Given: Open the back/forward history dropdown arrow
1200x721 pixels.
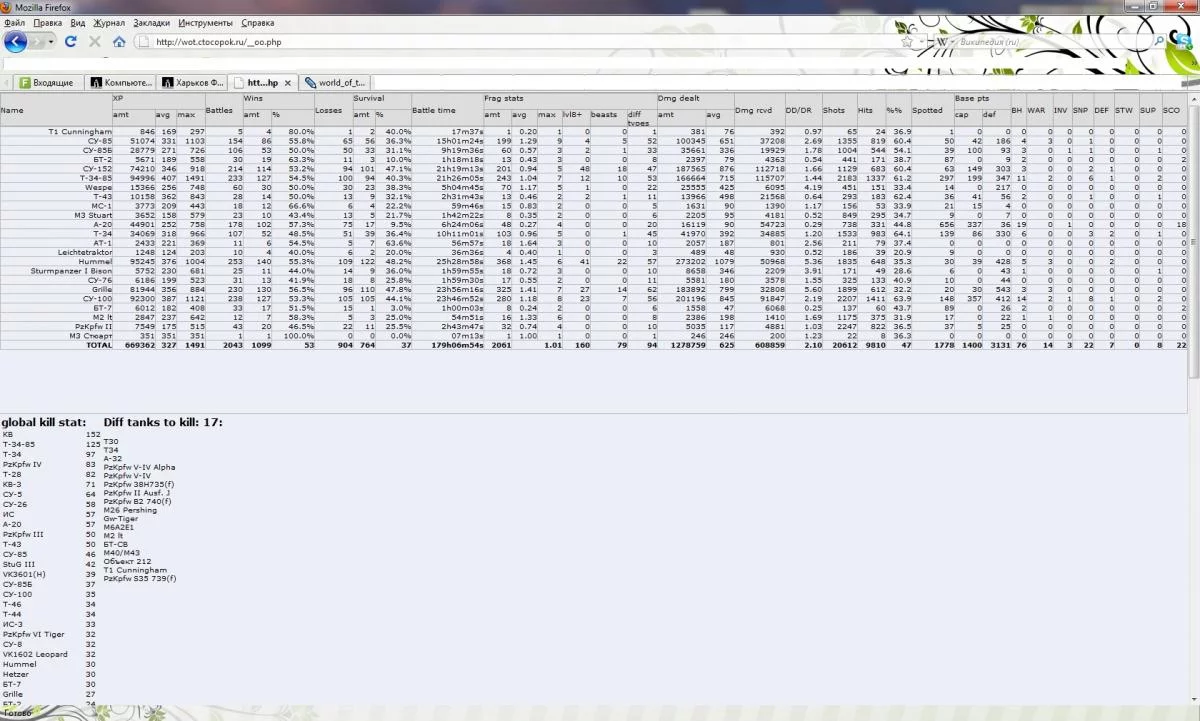Looking at the screenshot, I should tap(51, 42).
